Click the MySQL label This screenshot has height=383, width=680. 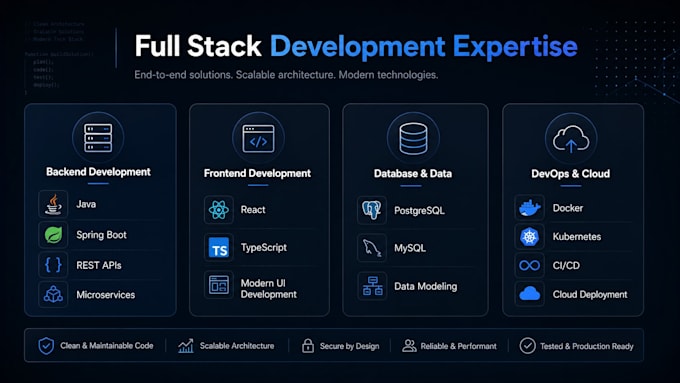coord(410,248)
